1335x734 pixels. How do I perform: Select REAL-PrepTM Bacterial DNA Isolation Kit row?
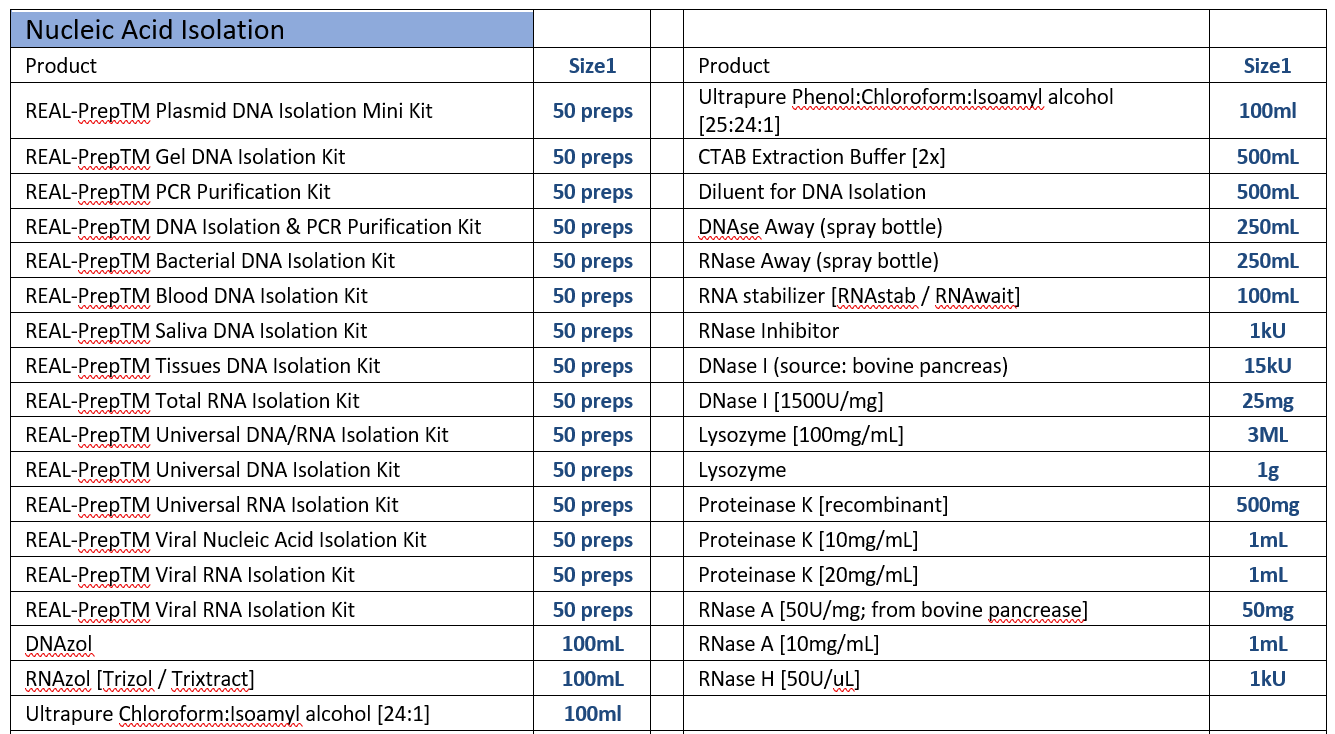[210, 261]
